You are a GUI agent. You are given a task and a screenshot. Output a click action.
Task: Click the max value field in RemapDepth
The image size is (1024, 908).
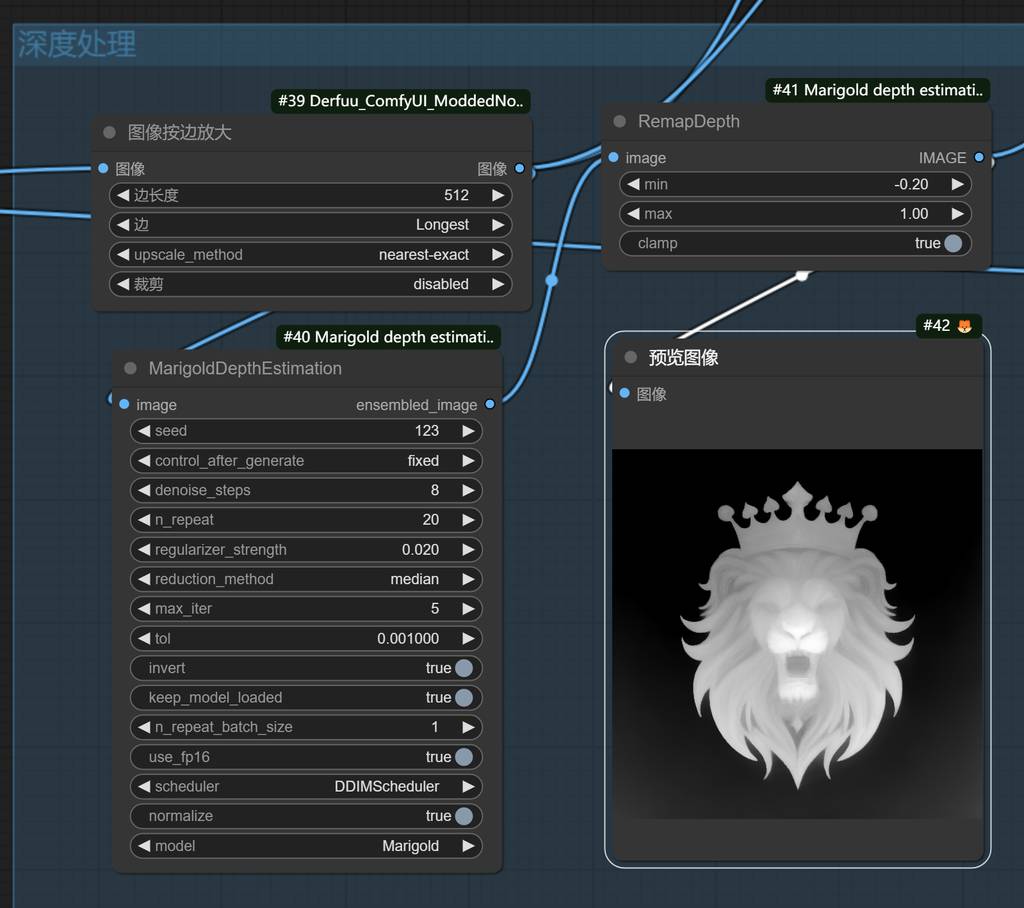(x=795, y=214)
